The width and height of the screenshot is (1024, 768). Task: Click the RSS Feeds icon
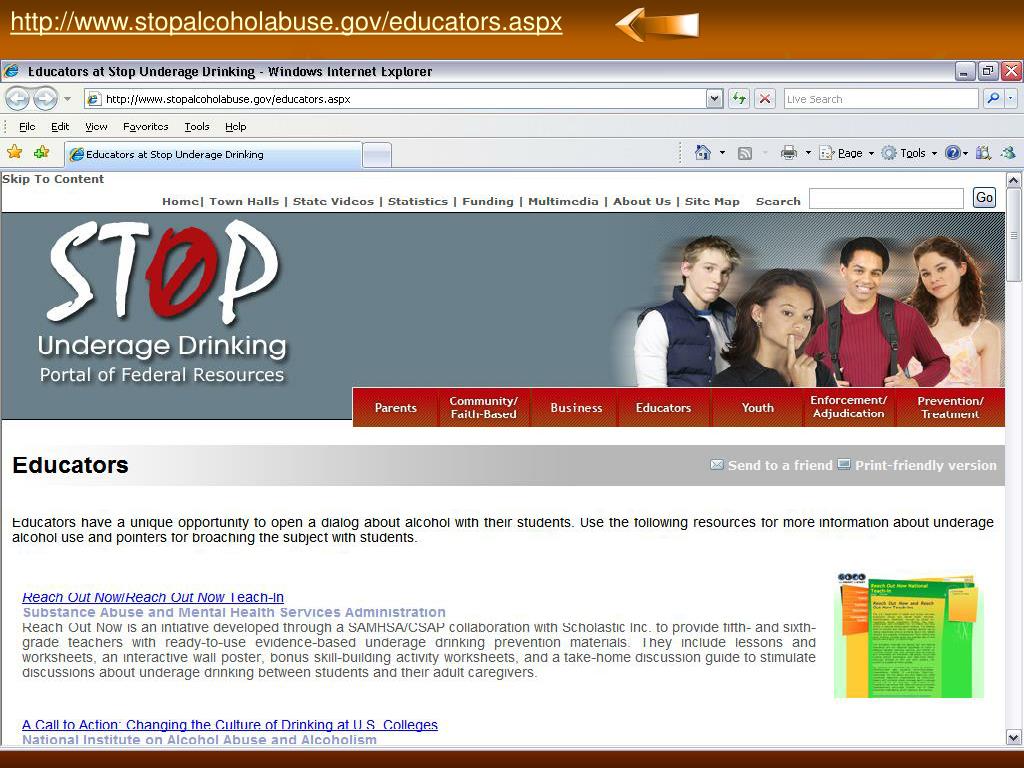point(744,153)
